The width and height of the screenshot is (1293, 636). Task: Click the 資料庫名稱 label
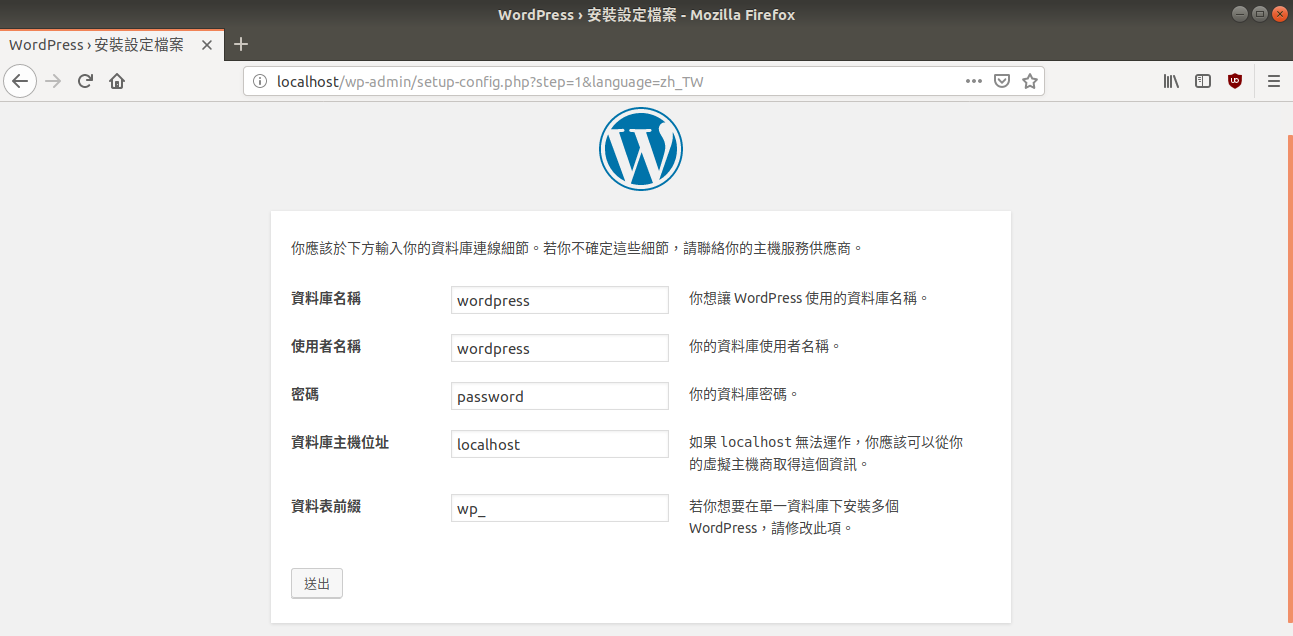326,298
